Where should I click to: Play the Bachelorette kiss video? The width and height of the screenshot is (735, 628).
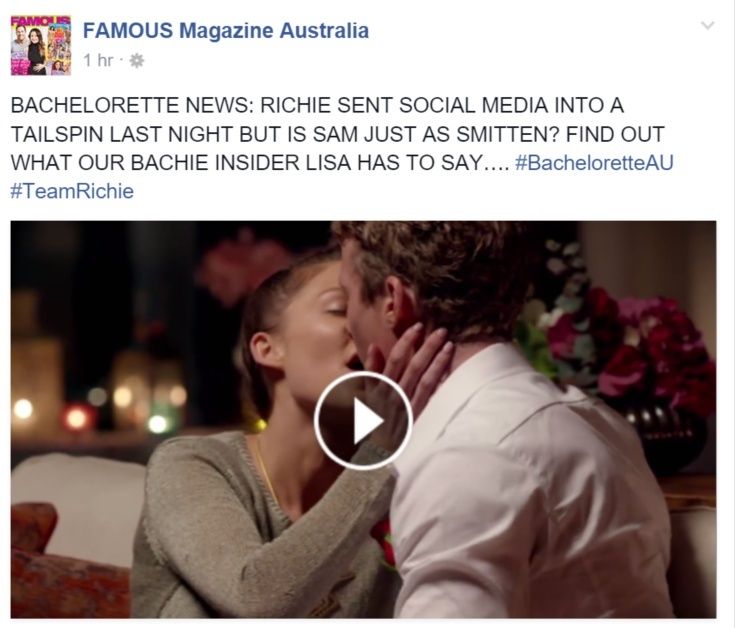pyautogui.click(x=363, y=420)
